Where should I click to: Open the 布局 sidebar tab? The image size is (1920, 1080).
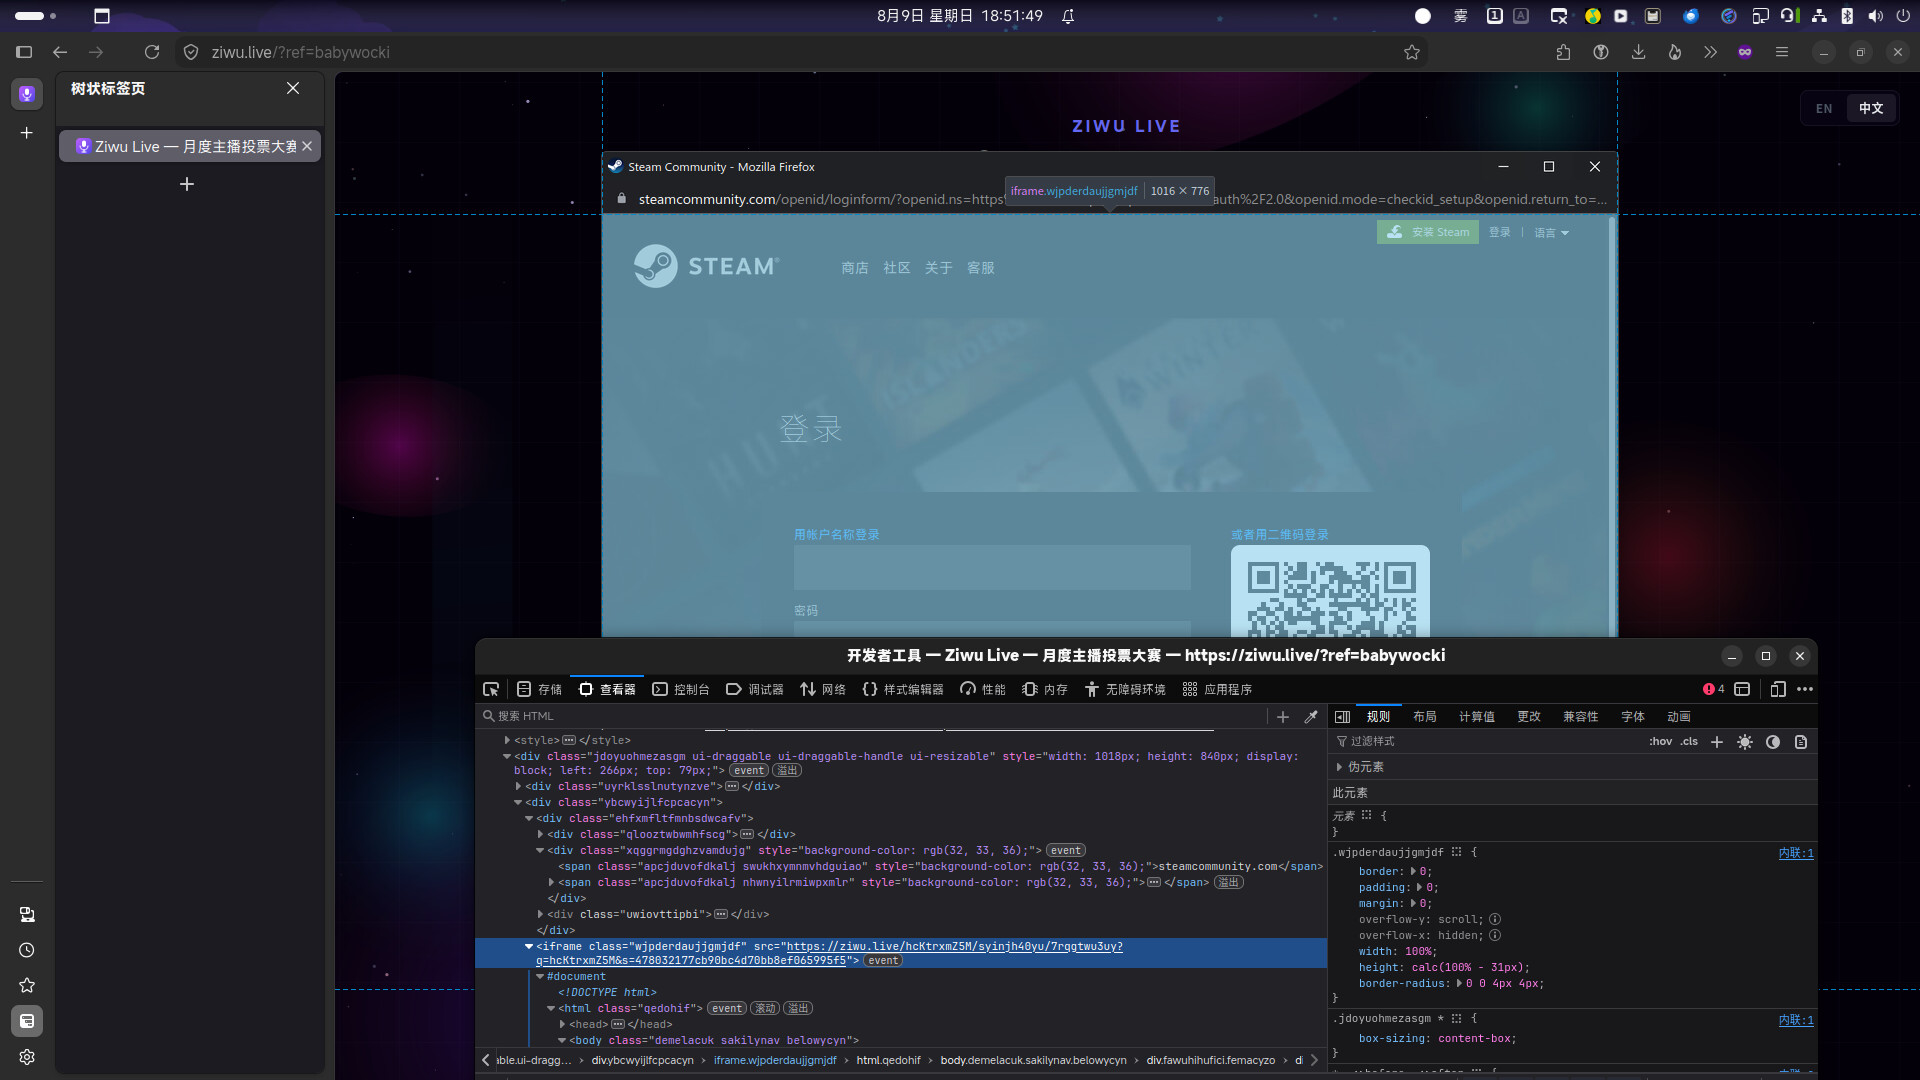coord(1425,717)
